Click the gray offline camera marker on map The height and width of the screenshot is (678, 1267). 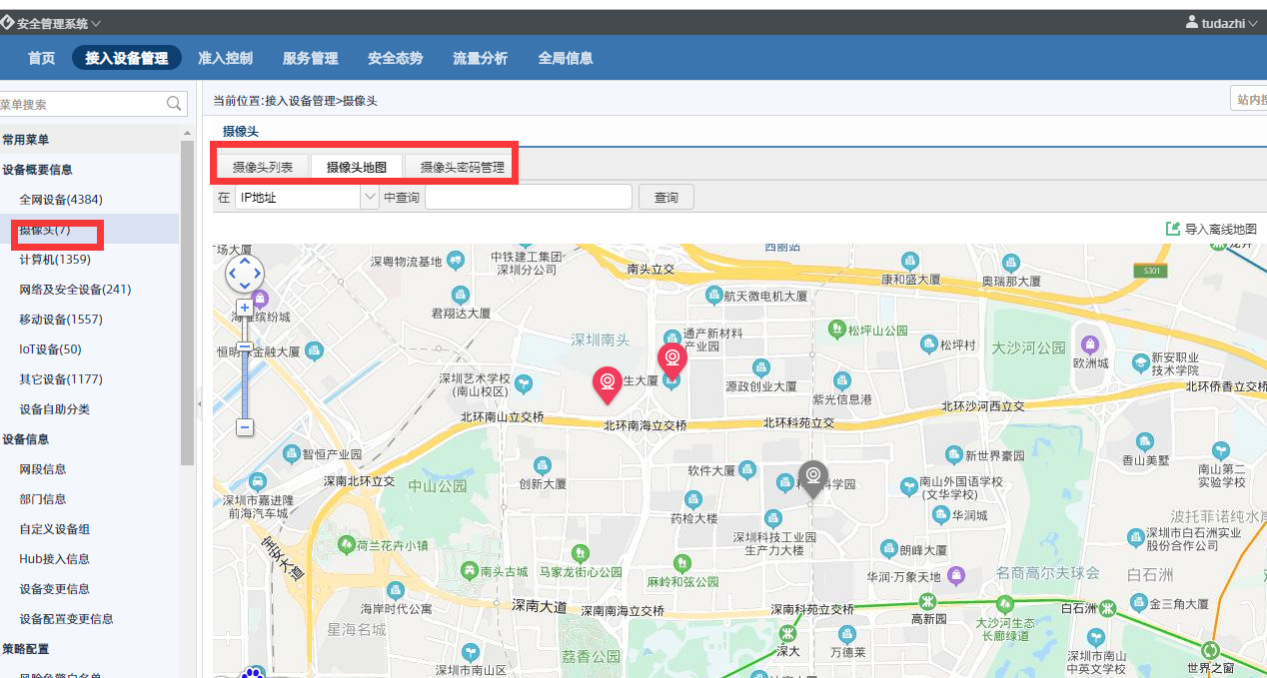(x=813, y=477)
